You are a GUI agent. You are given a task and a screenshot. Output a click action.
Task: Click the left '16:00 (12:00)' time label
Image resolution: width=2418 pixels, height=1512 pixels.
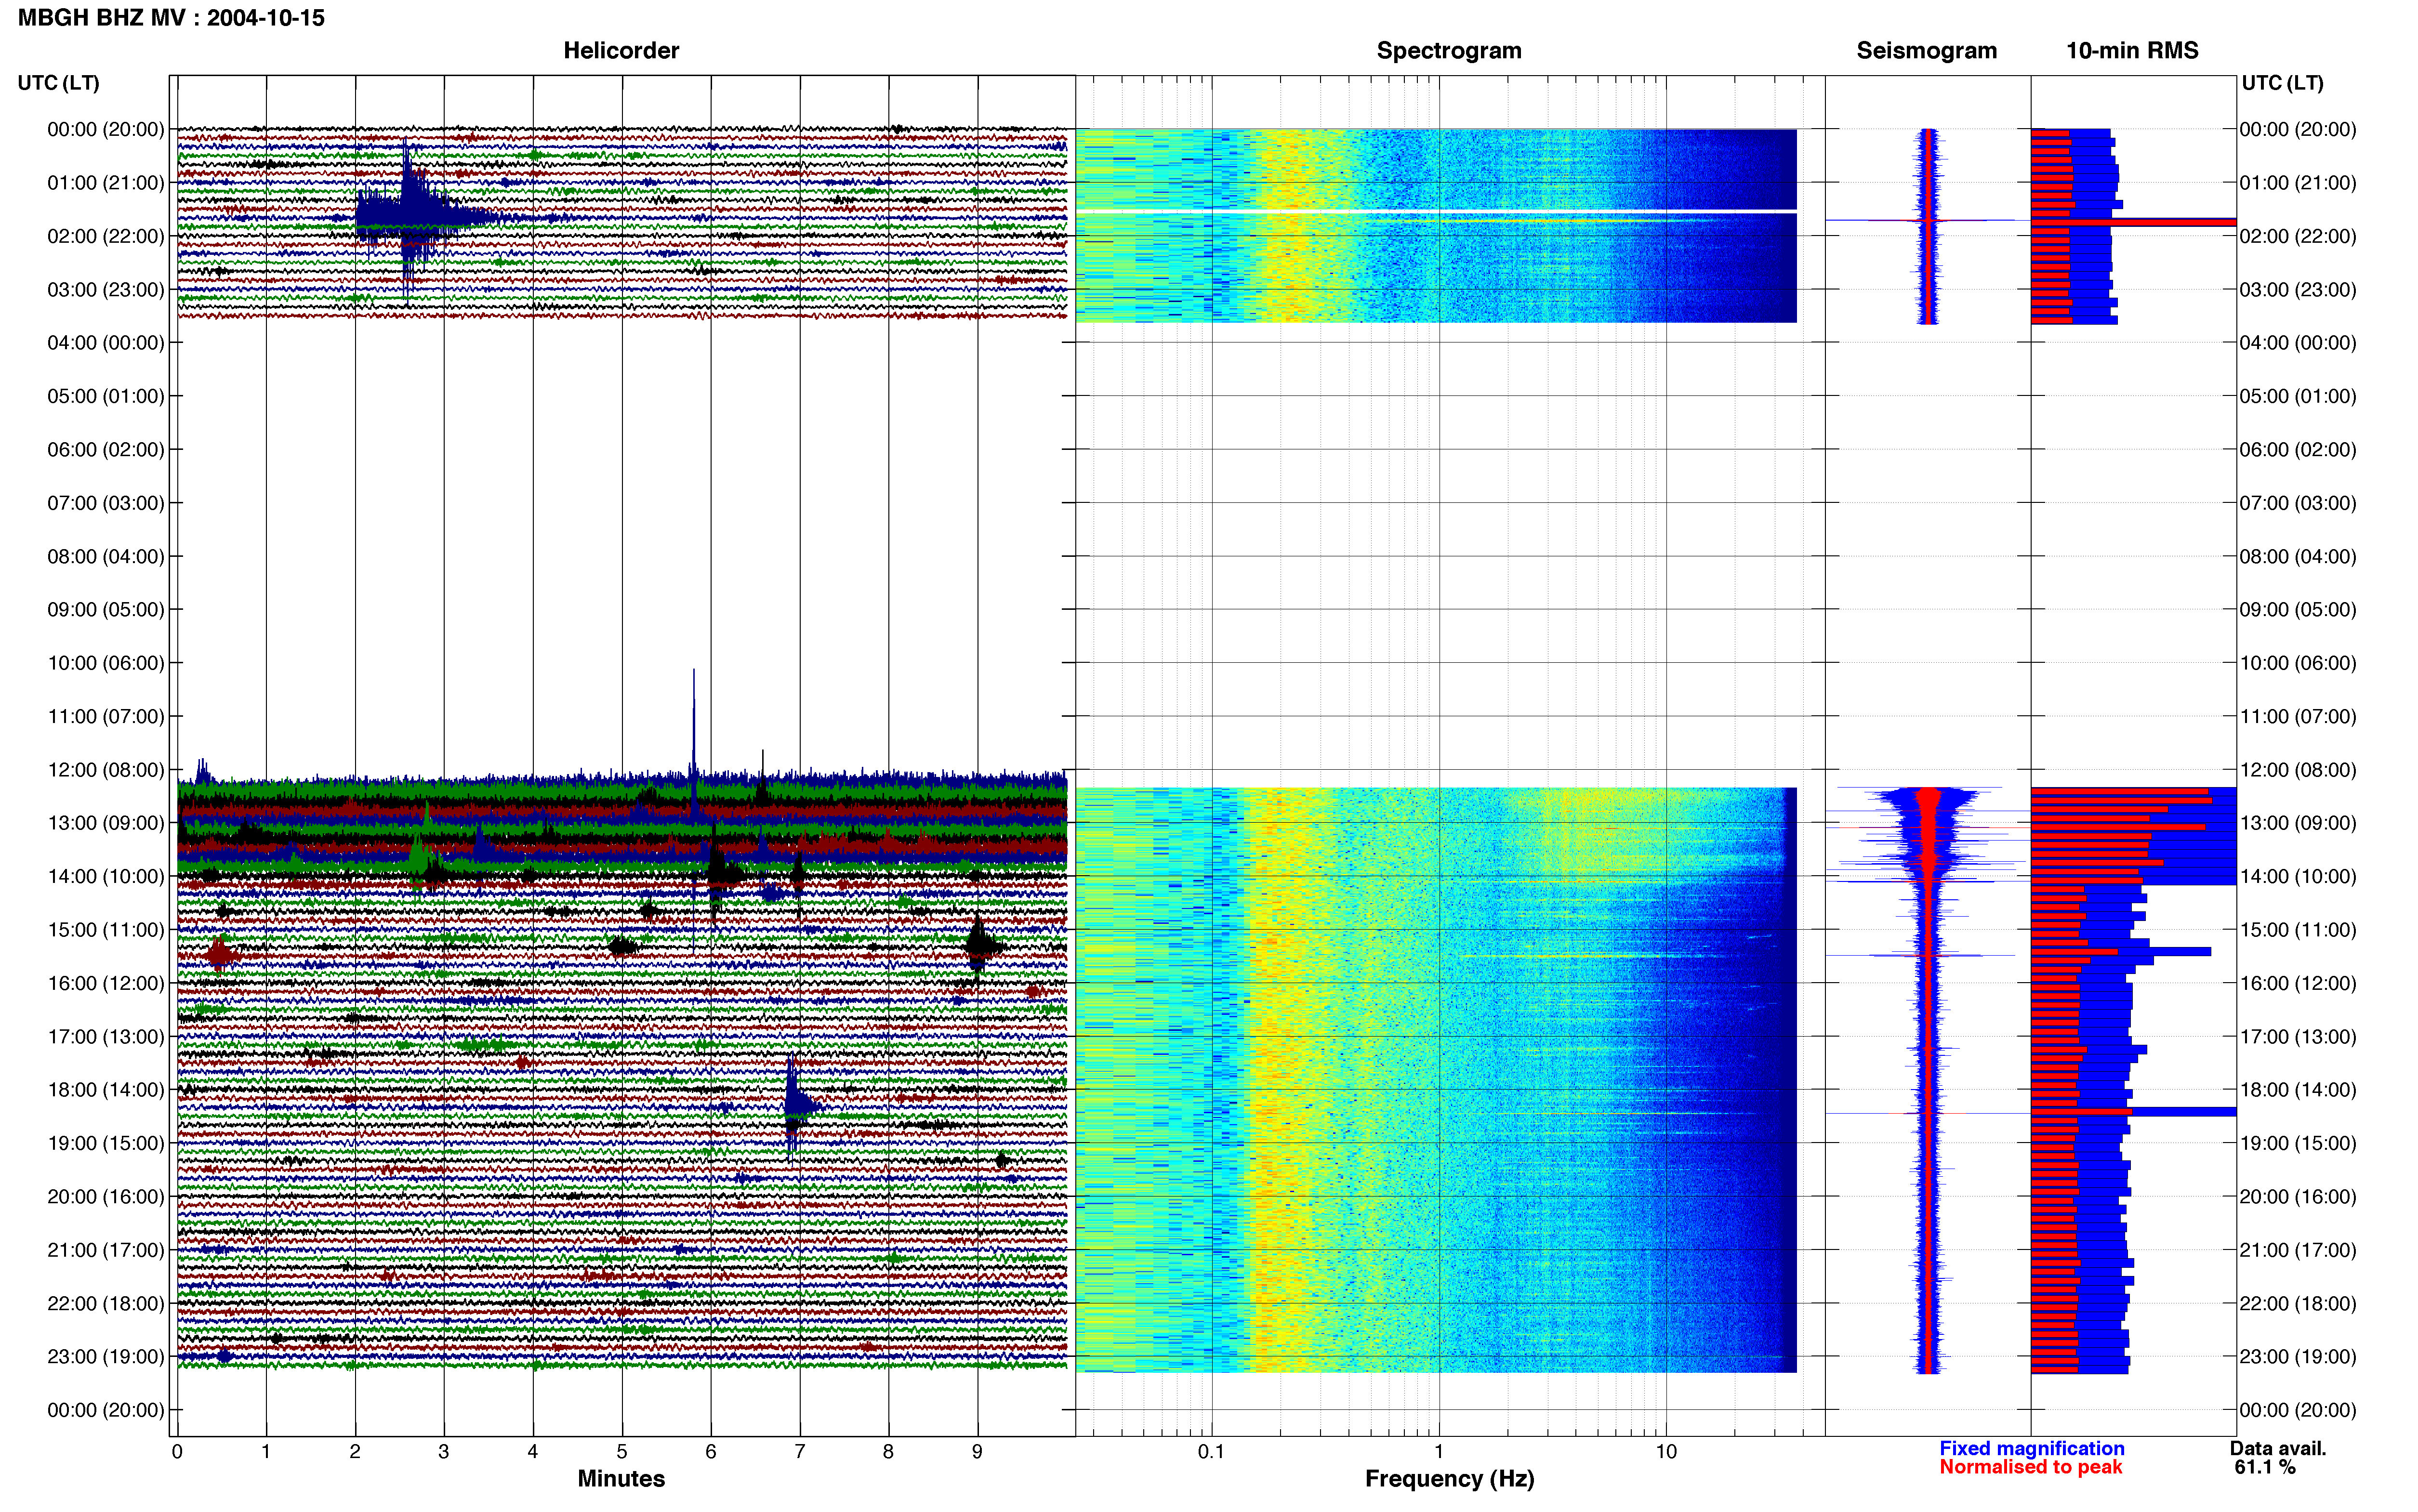coord(105,983)
